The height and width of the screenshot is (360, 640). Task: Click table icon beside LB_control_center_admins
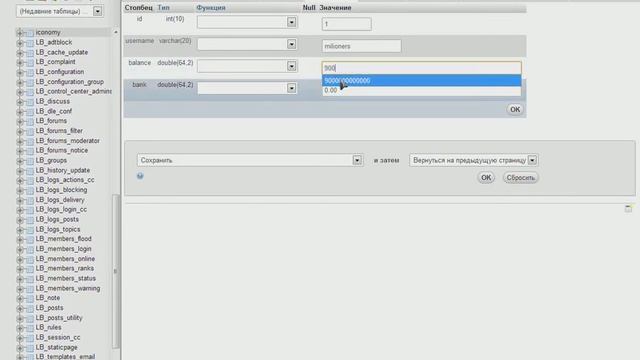(x=29, y=92)
